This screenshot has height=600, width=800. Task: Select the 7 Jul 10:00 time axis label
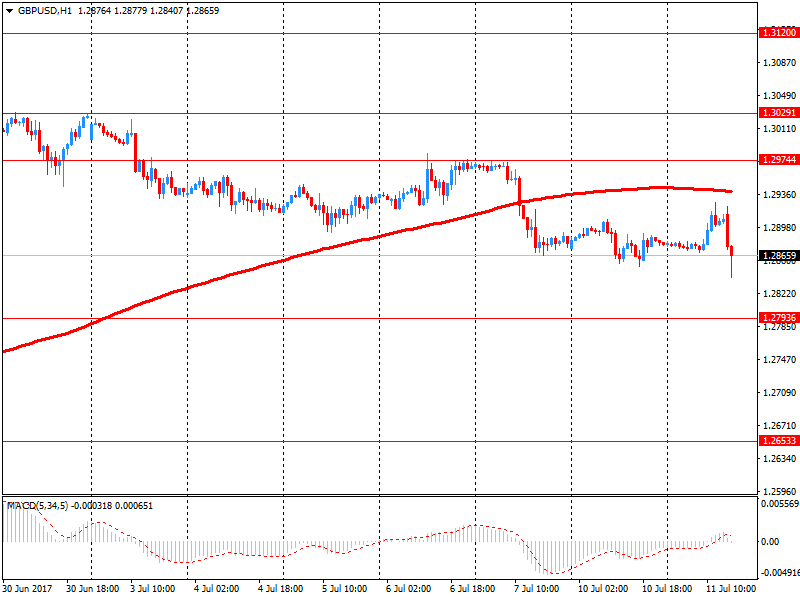pos(536,589)
